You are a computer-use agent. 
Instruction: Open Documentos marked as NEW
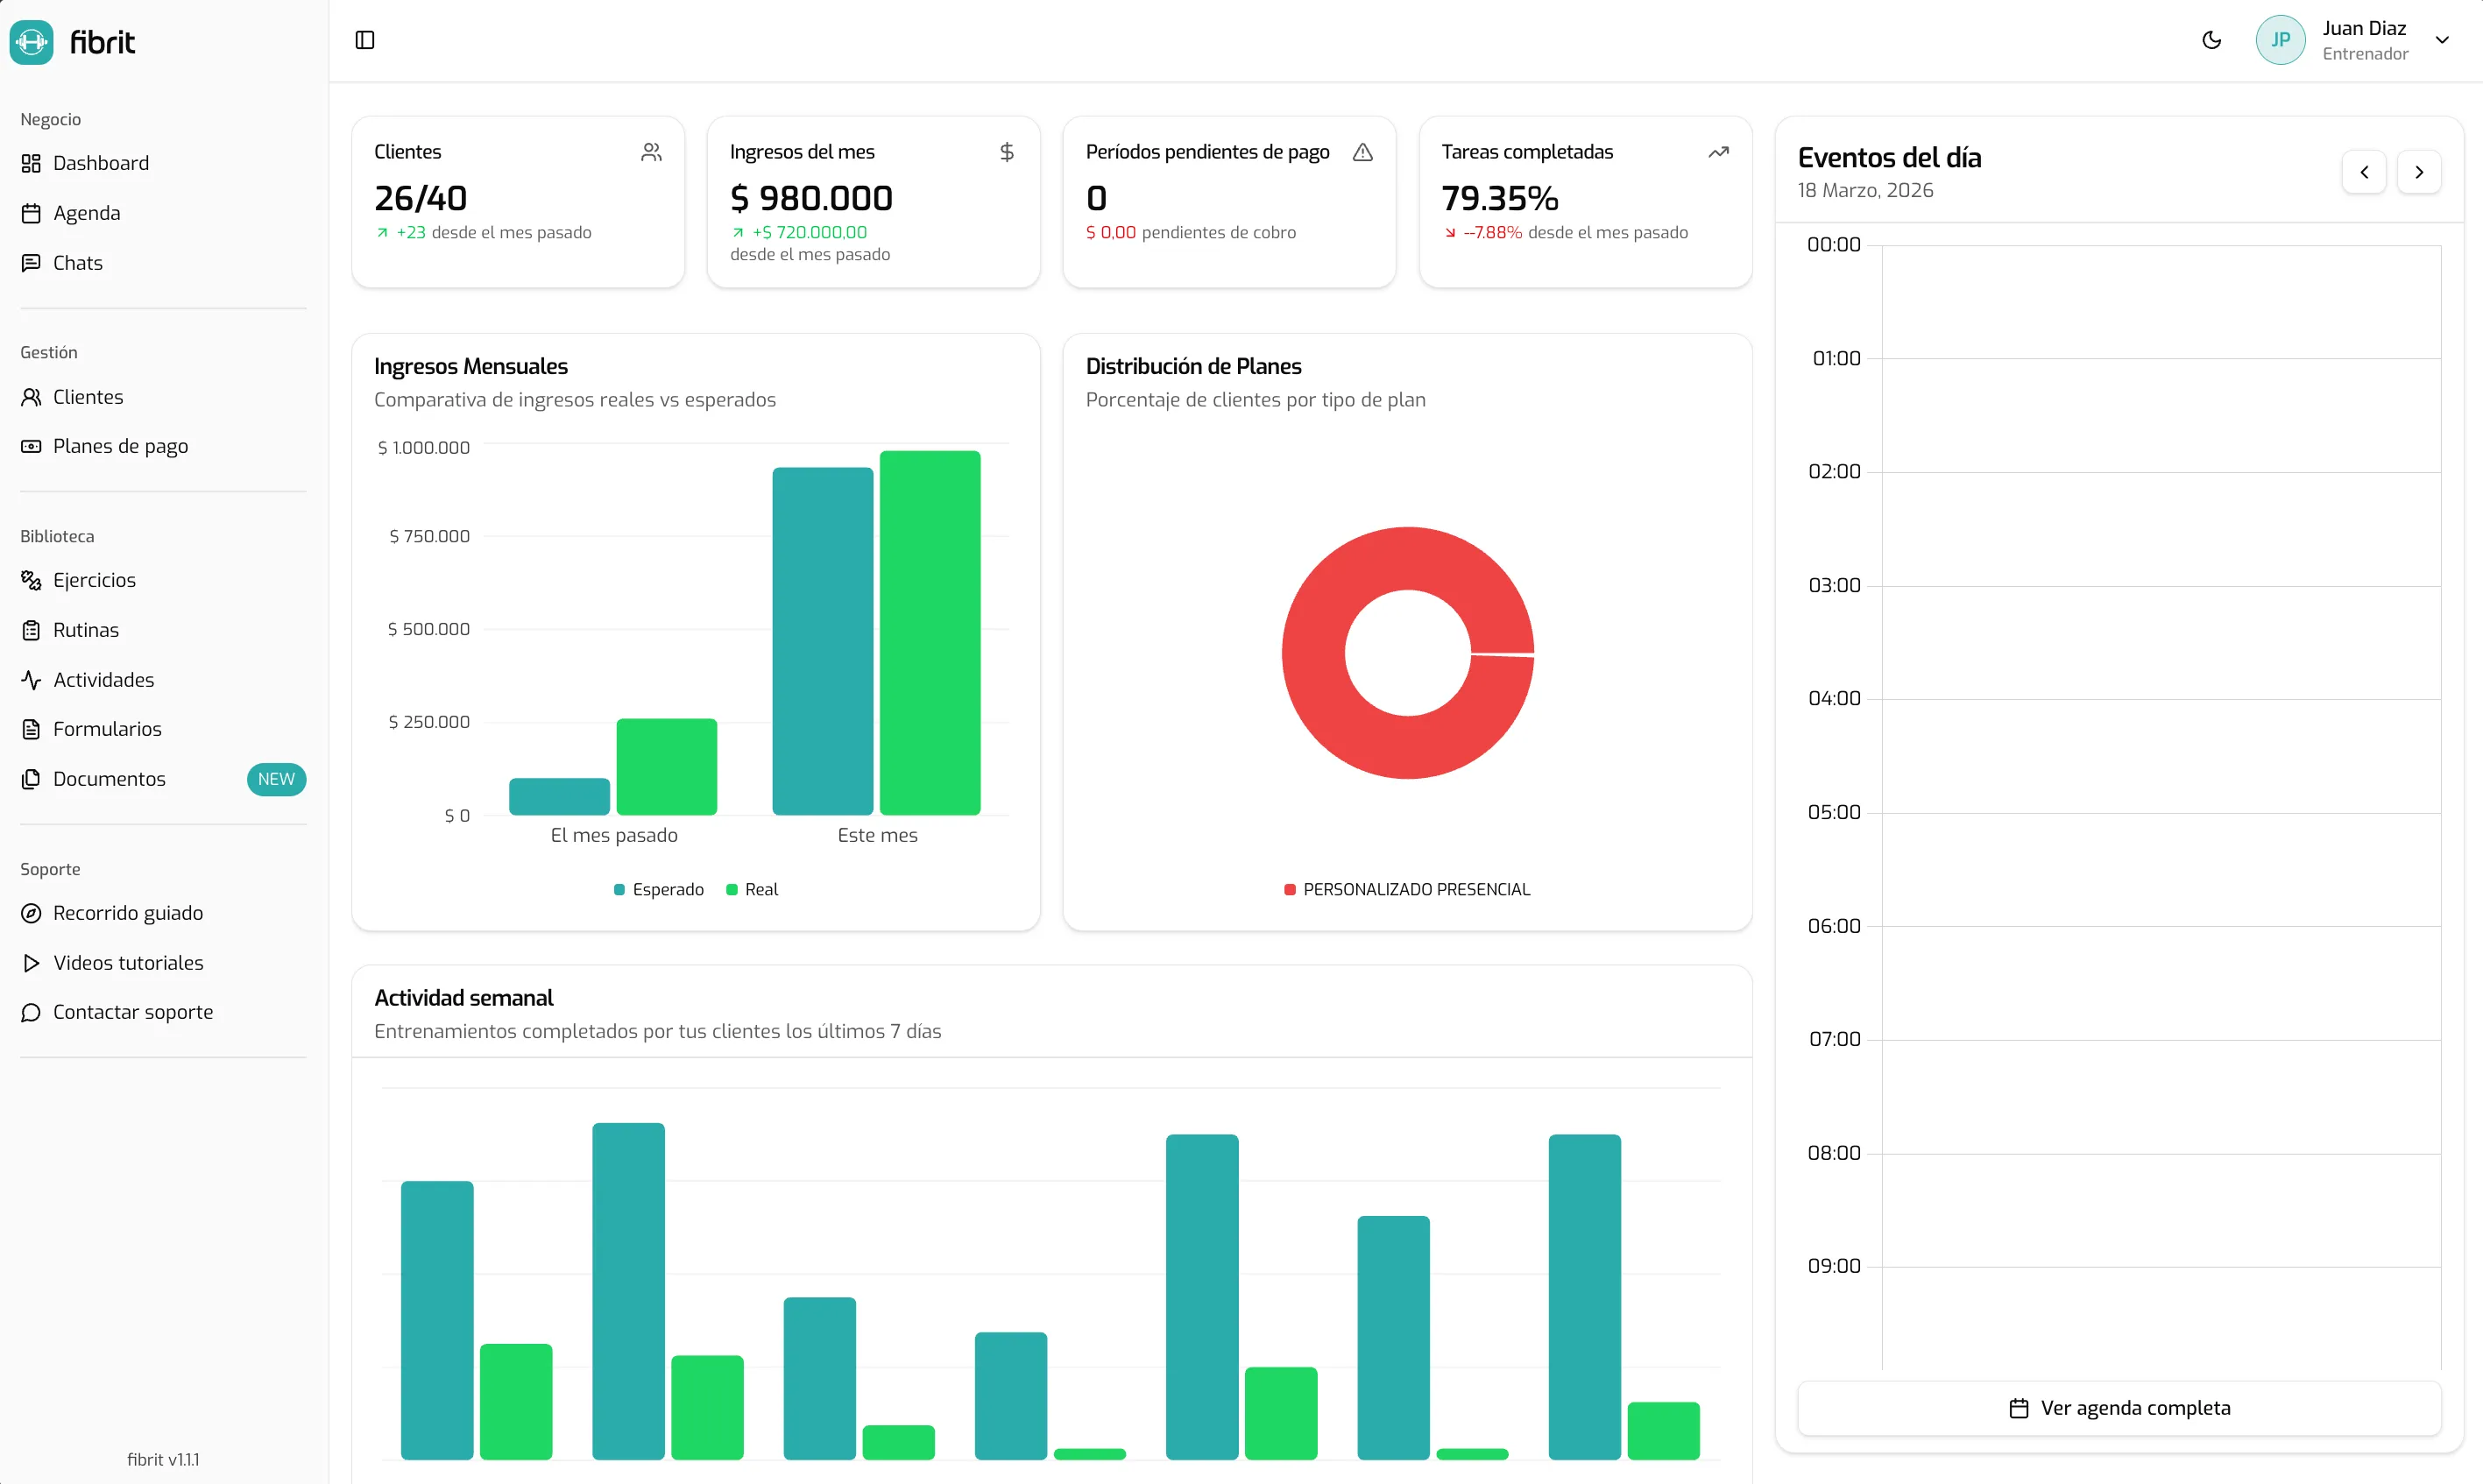109,779
